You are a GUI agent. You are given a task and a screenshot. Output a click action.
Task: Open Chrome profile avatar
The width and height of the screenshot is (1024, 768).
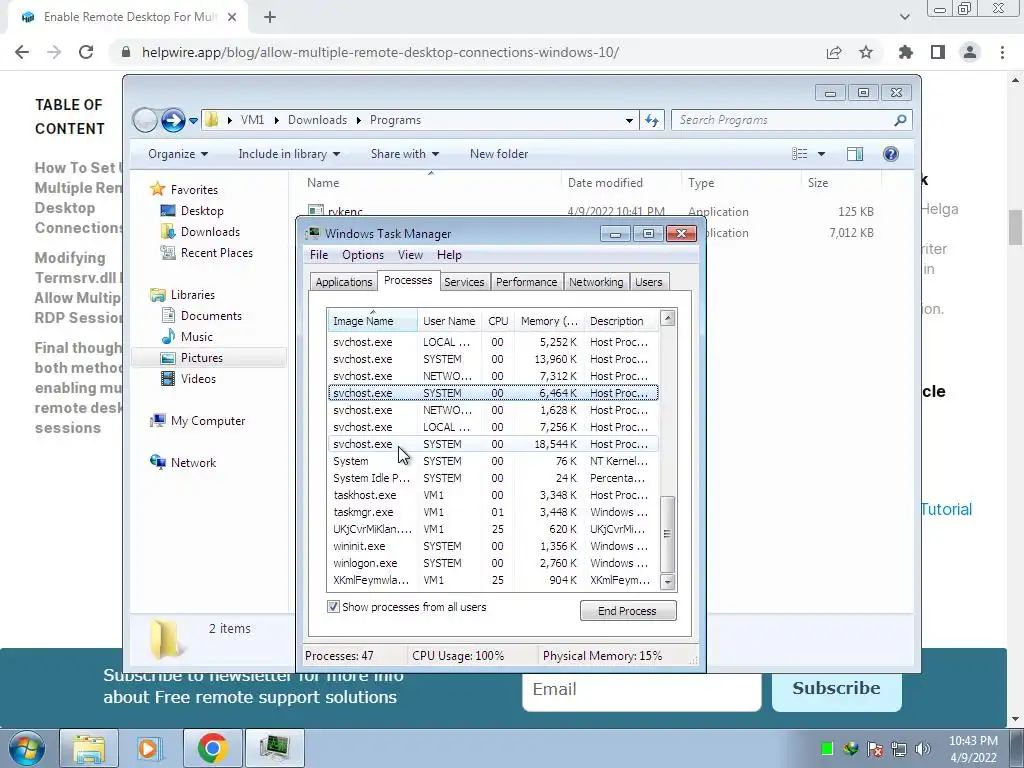click(x=970, y=52)
